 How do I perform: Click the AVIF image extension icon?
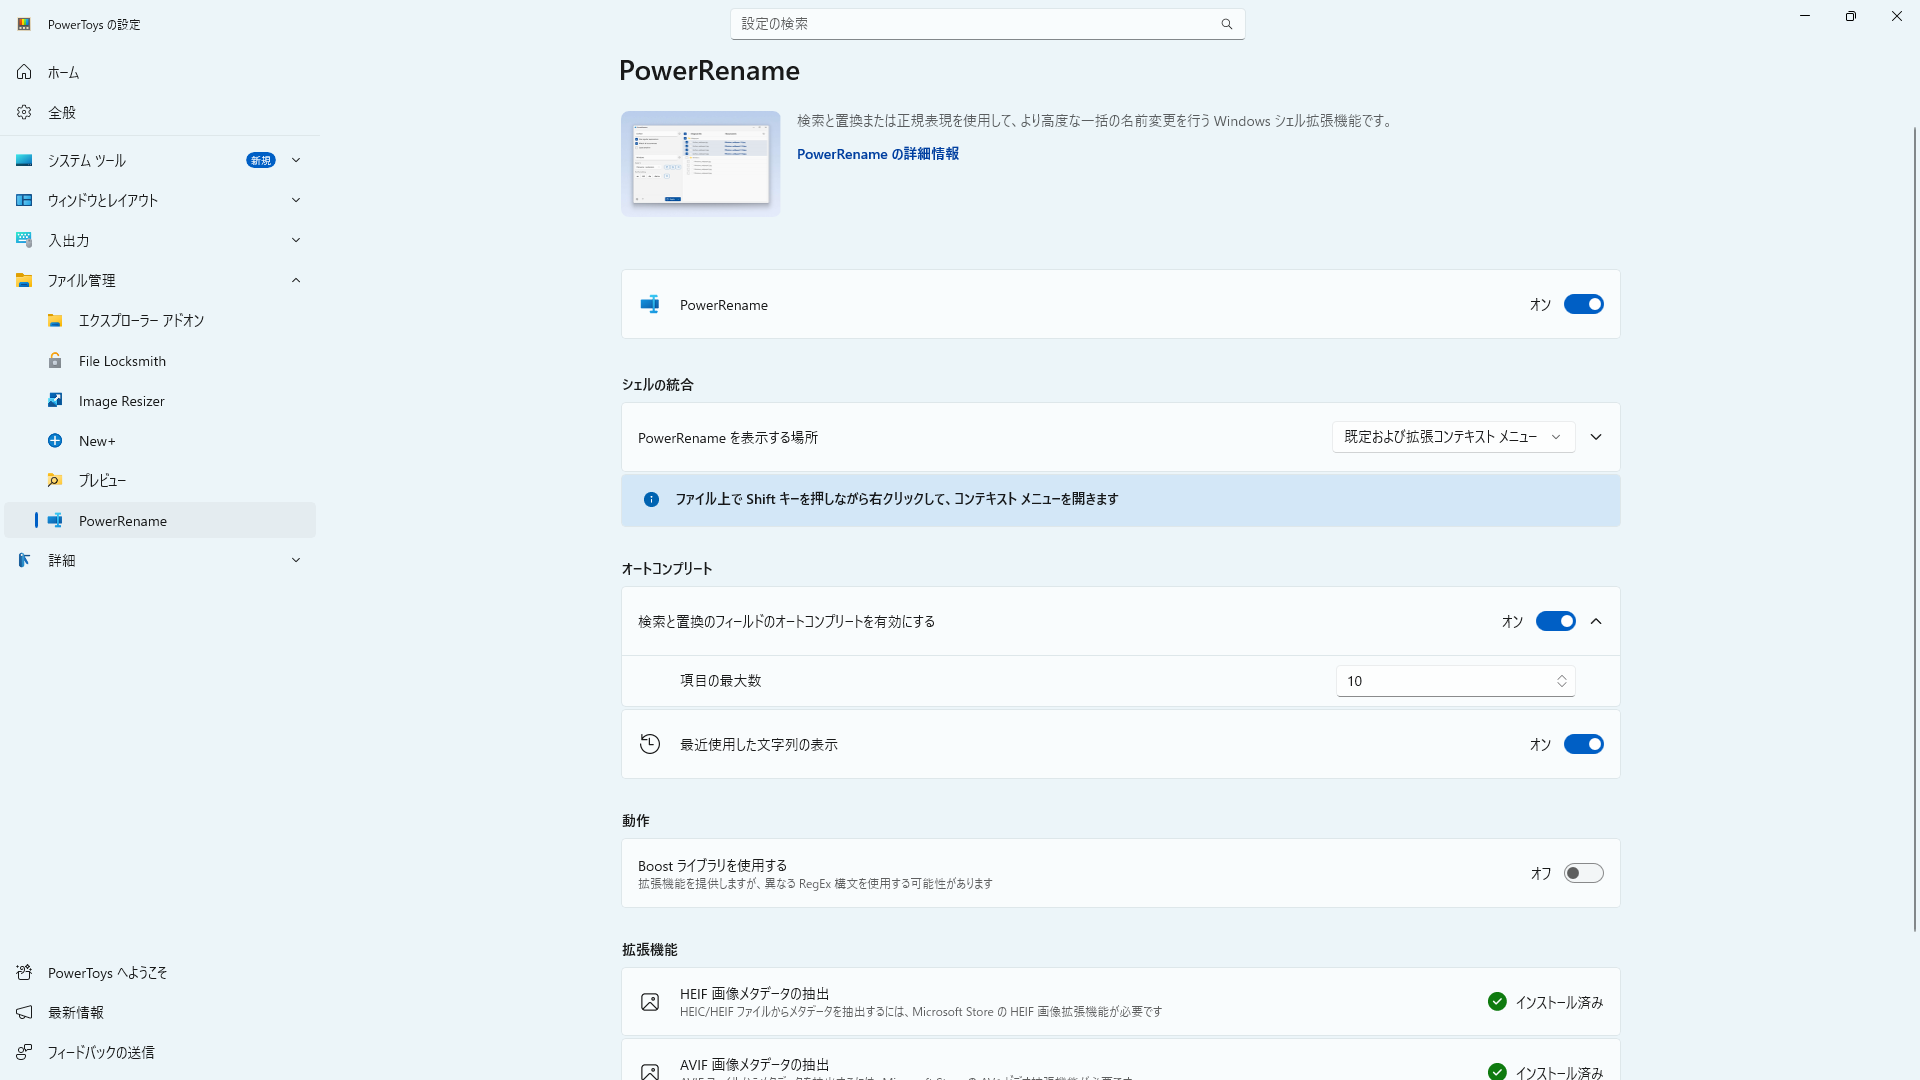click(x=650, y=1071)
